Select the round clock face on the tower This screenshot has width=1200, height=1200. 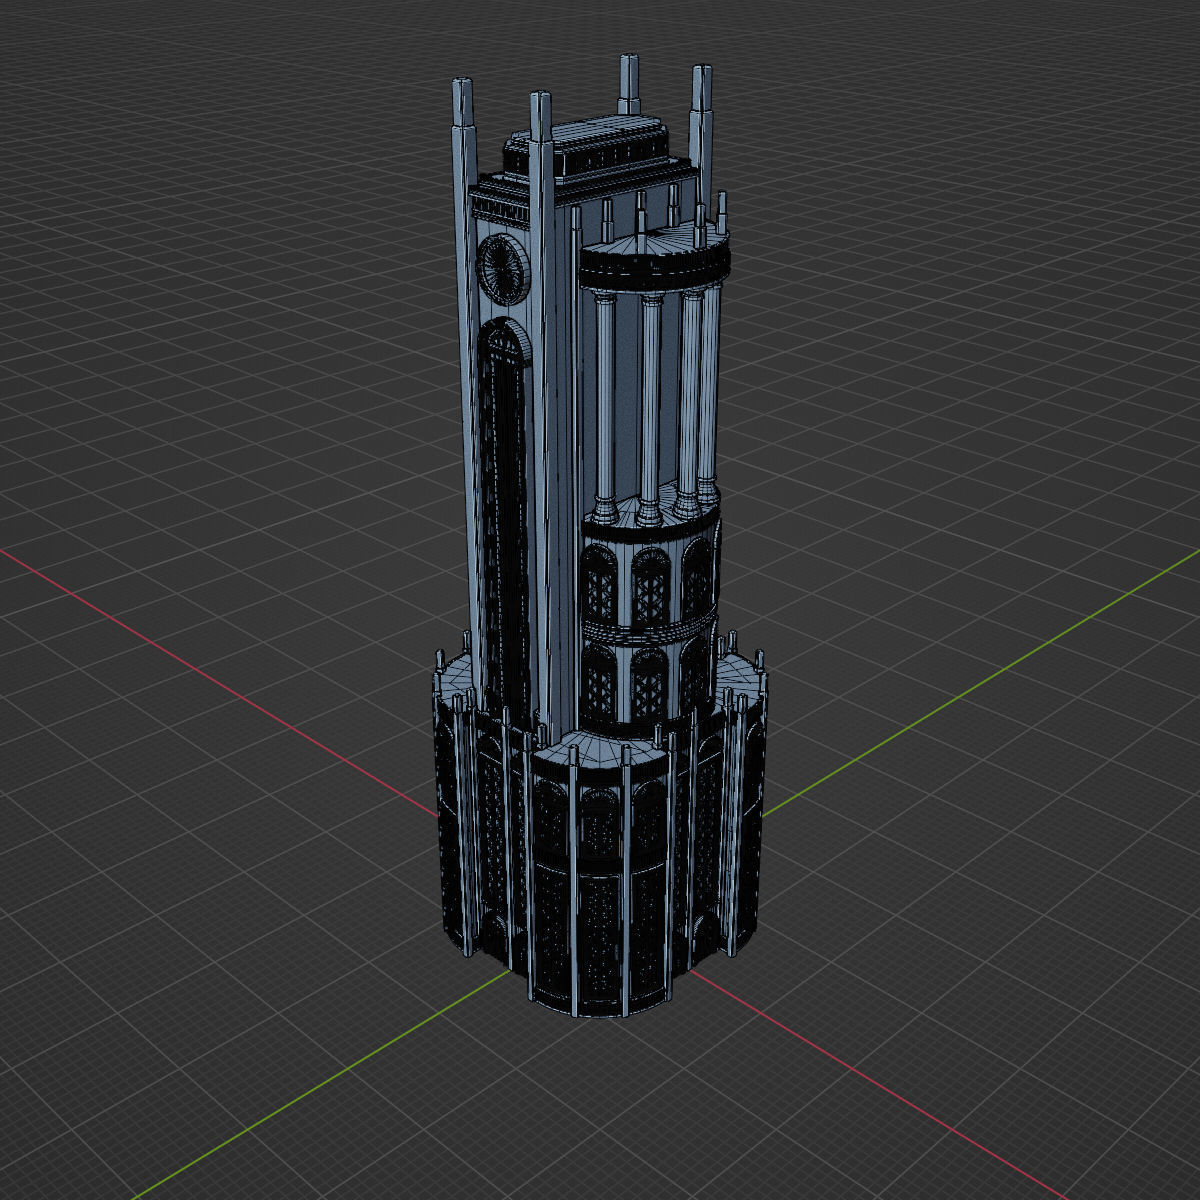(504, 268)
